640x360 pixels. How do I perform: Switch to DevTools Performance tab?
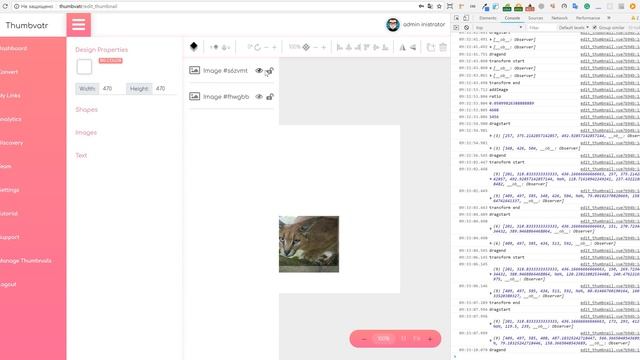pos(588,18)
